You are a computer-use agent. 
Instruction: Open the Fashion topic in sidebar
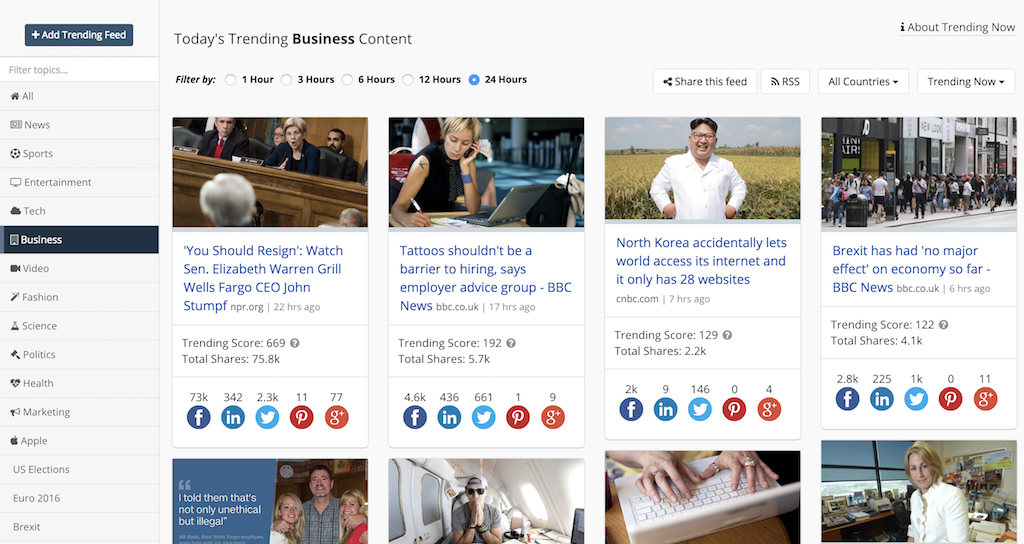(79, 297)
